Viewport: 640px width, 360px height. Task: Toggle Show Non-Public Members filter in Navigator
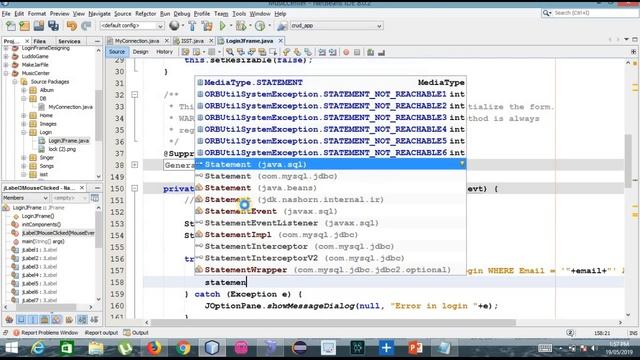(x=44, y=319)
